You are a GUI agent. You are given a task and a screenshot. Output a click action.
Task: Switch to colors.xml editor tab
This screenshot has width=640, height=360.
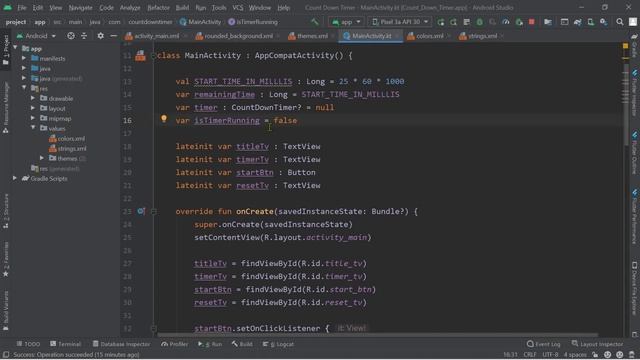coord(429,36)
